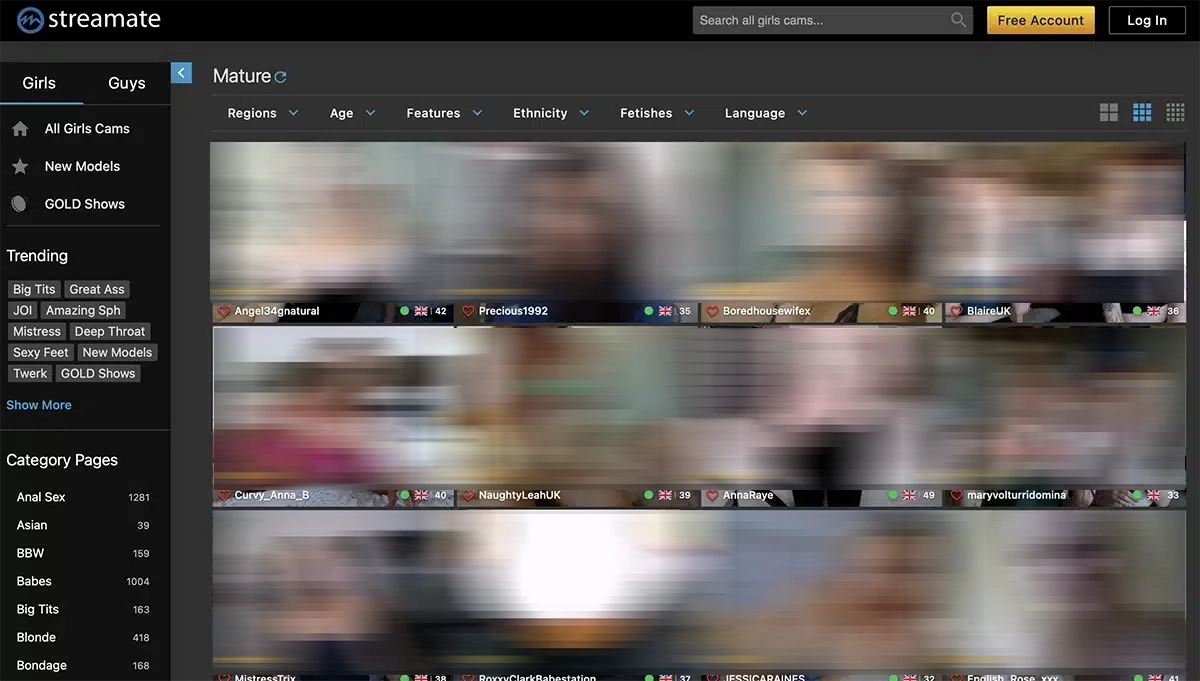Image resolution: width=1200 pixels, height=681 pixels.
Task: Click the magnifying glass search icon
Action: coord(958,20)
